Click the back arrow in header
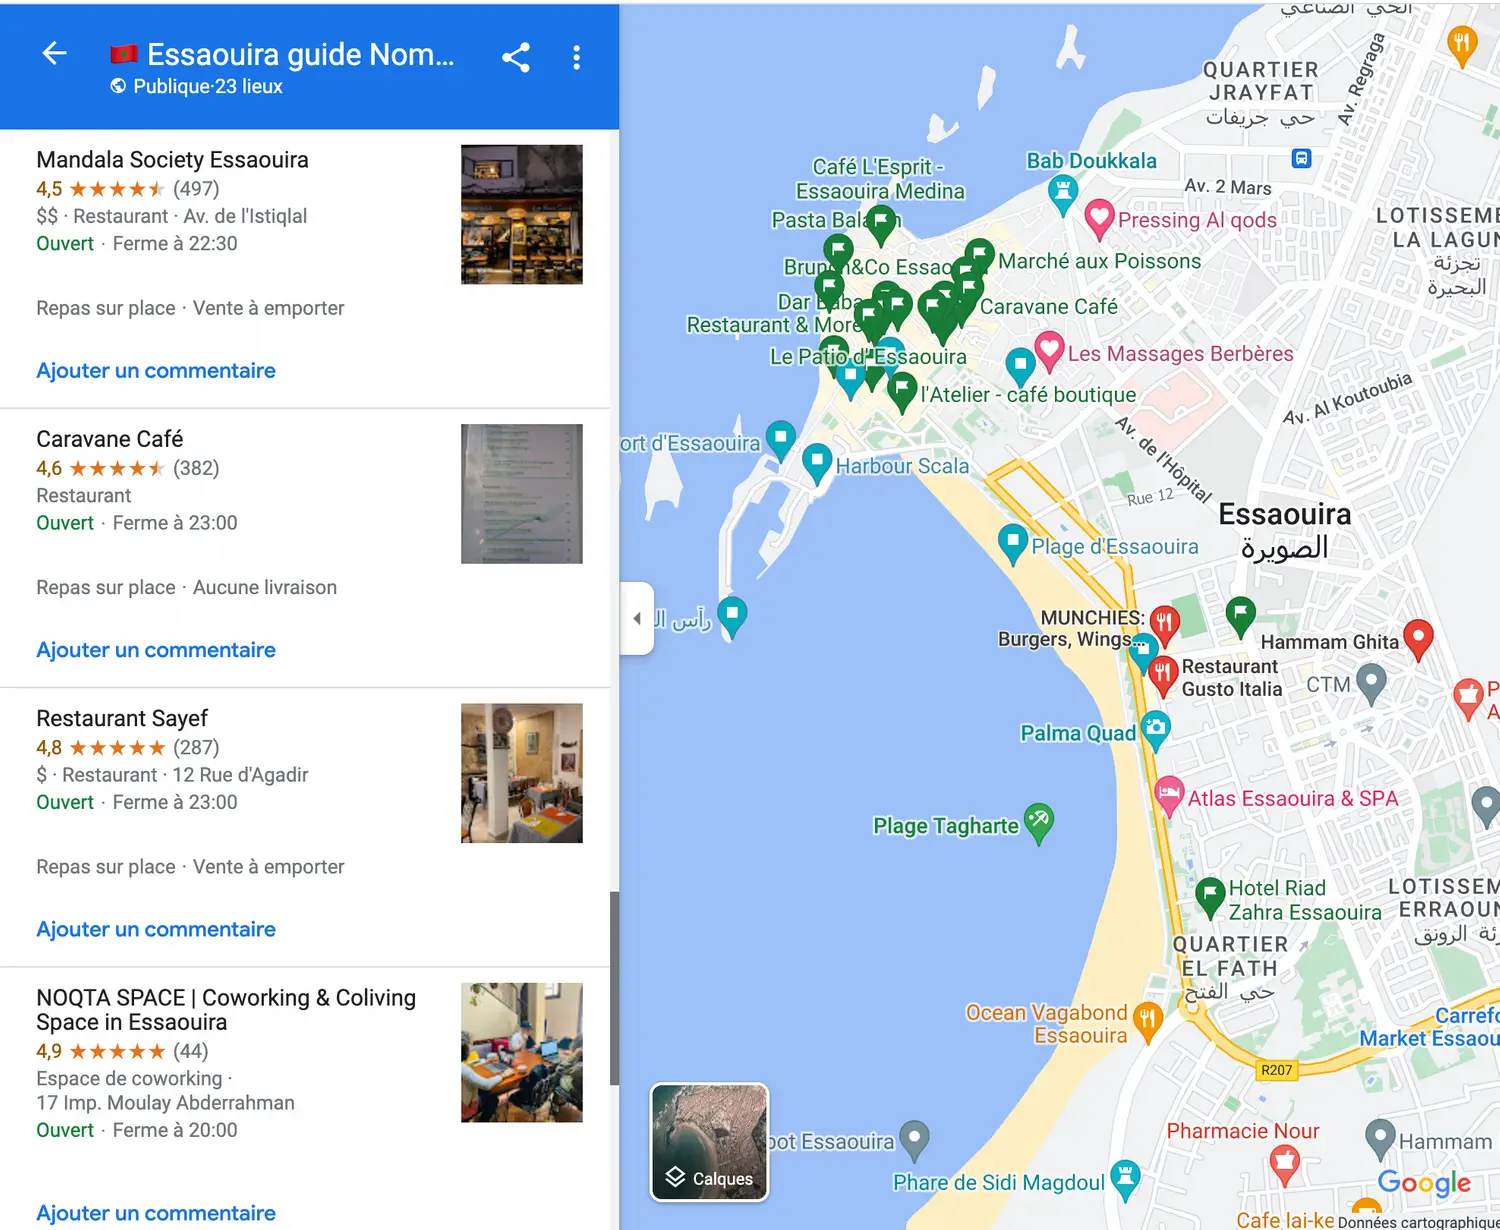The height and width of the screenshot is (1230, 1500). pos(54,53)
